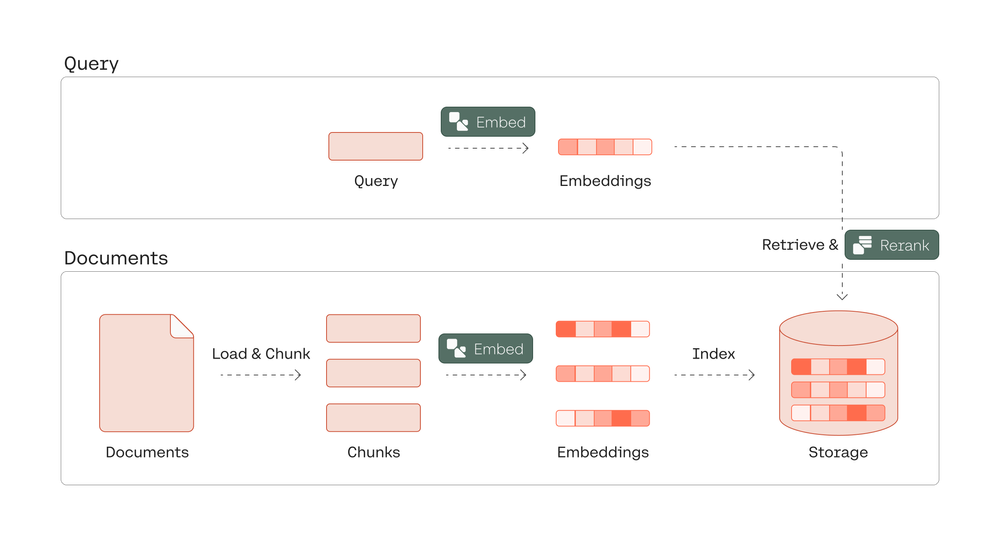Click the Load & Chunk label
This screenshot has width=1000, height=538.
pyautogui.click(x=261, y=354)
